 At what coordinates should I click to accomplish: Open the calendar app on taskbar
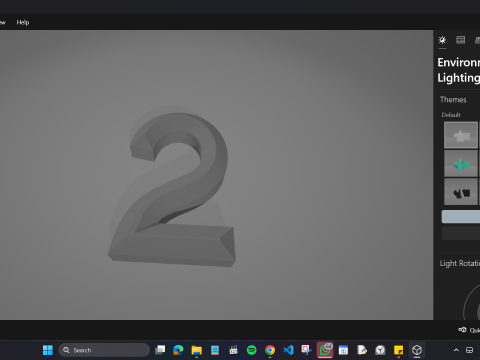point(343,350)
